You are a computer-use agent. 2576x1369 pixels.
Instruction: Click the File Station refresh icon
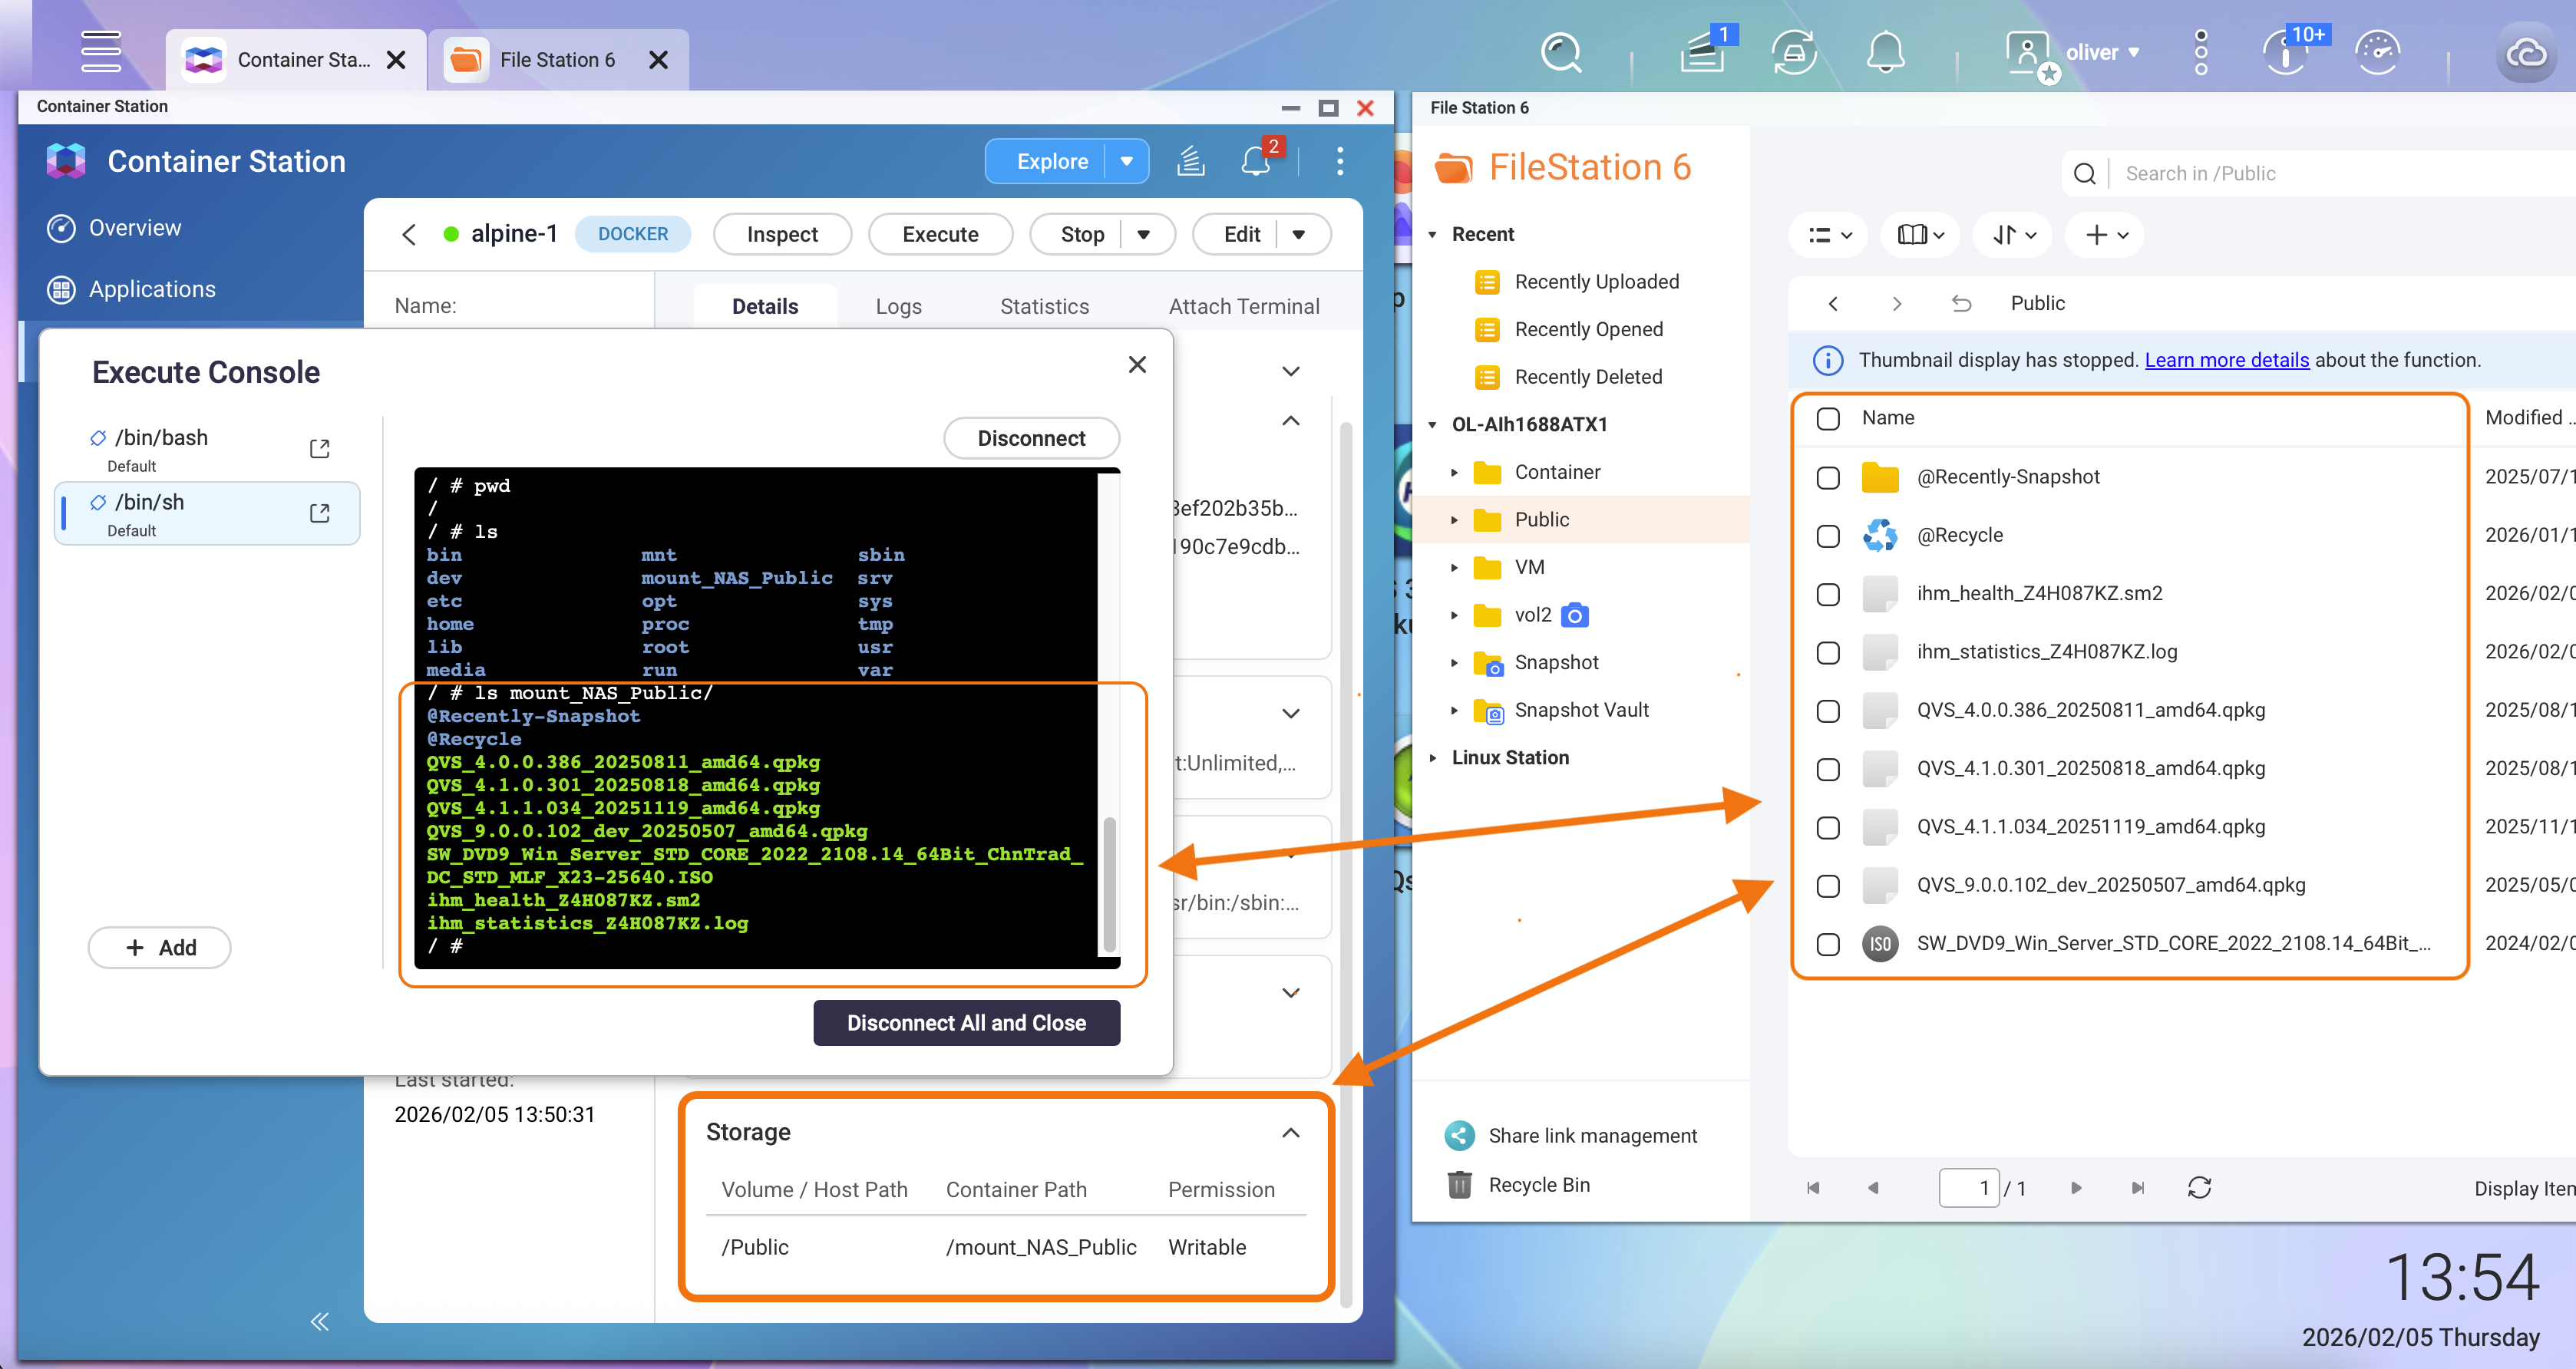point(2199,1187)
